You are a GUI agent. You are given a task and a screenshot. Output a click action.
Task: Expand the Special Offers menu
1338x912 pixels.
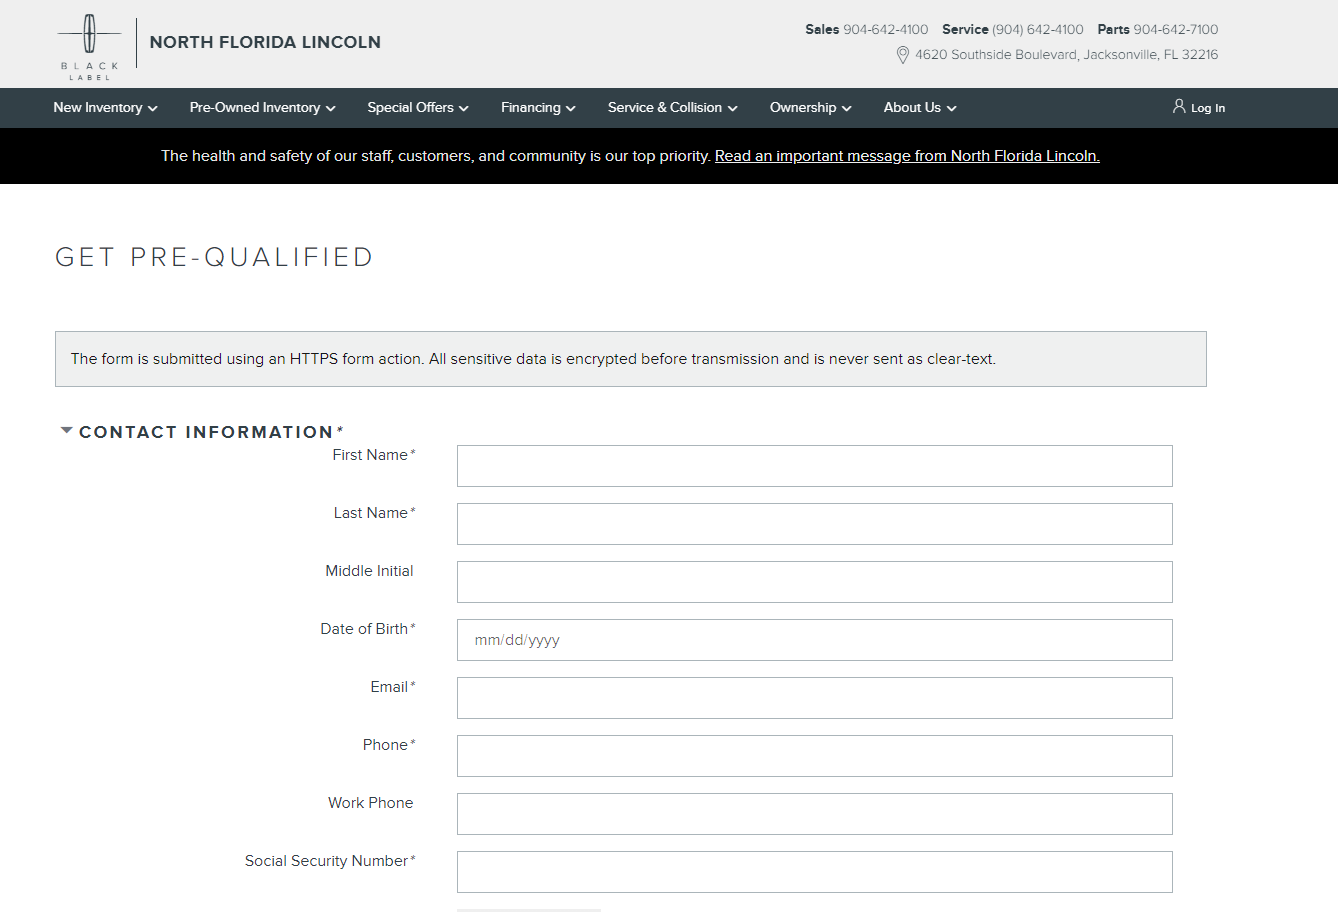[418, 108]
